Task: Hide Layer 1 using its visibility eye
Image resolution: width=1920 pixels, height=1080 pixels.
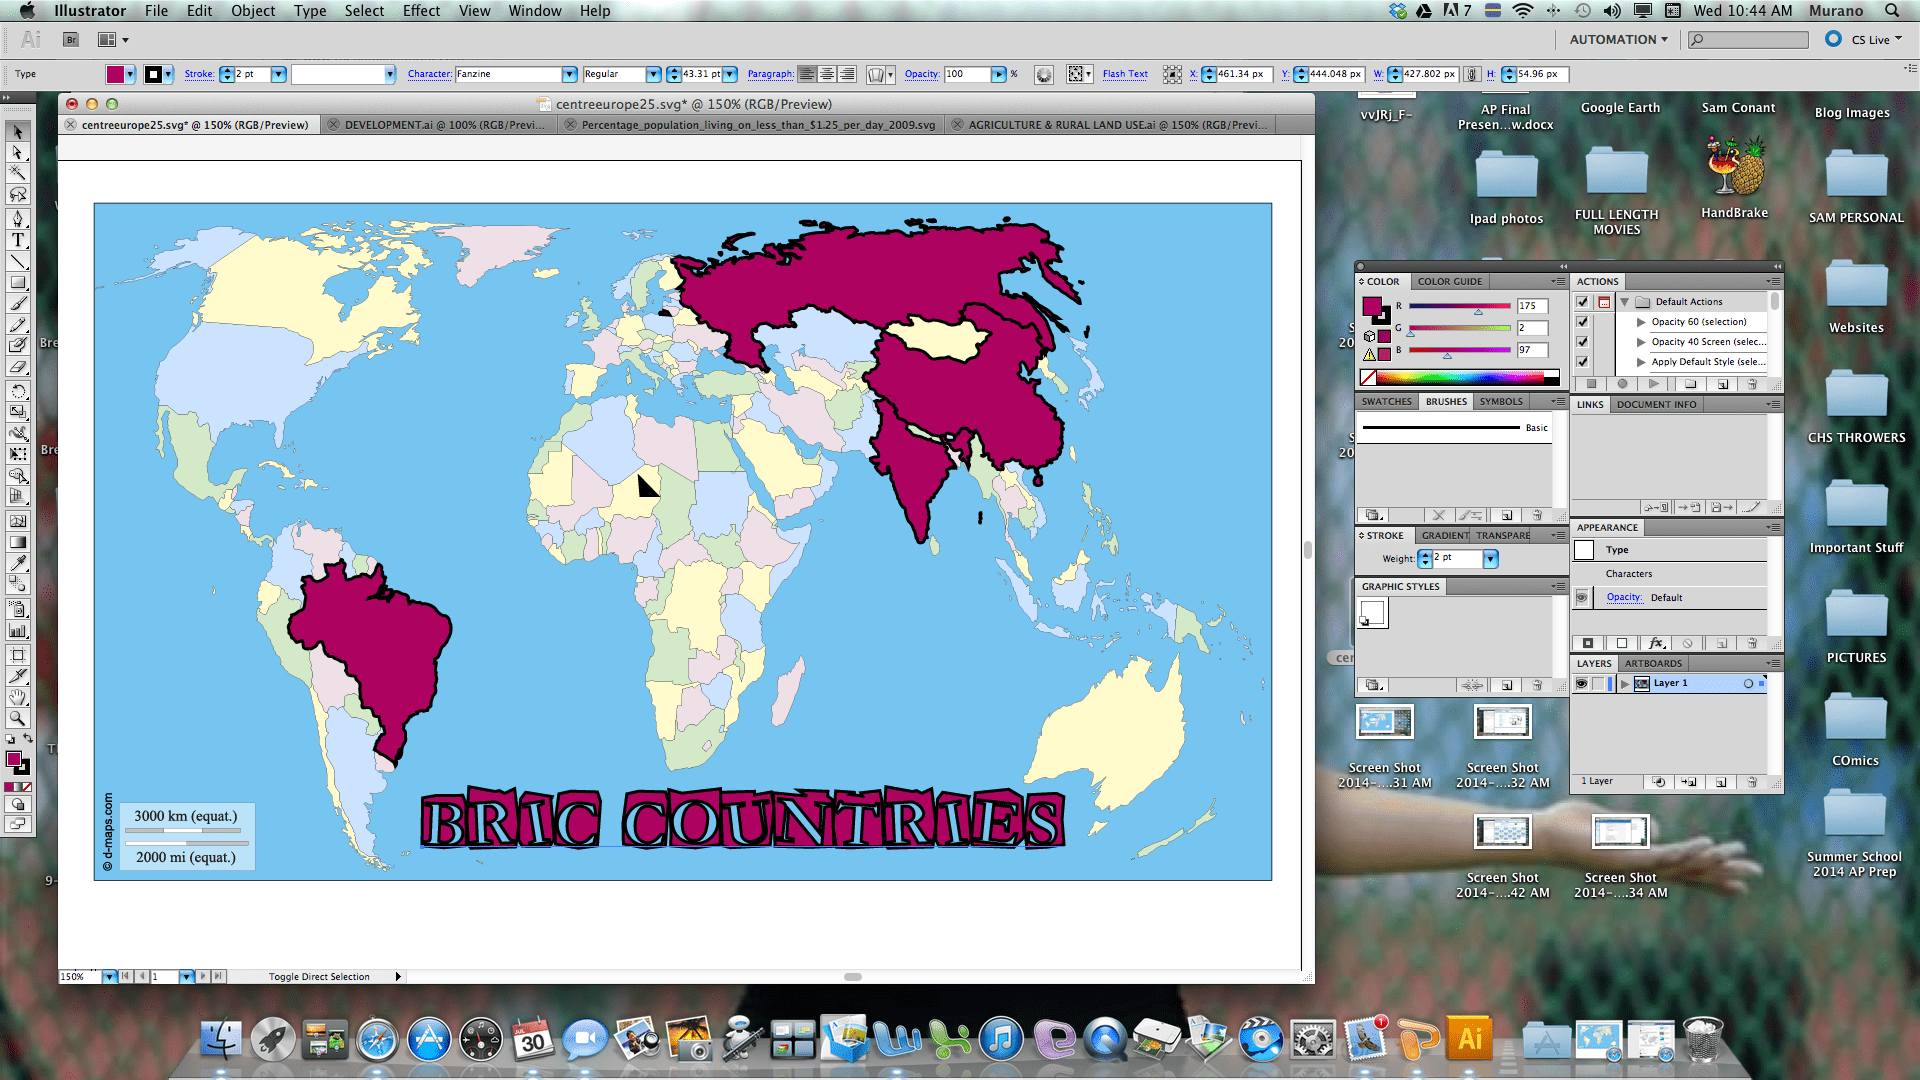Action: coord(1581,683)
